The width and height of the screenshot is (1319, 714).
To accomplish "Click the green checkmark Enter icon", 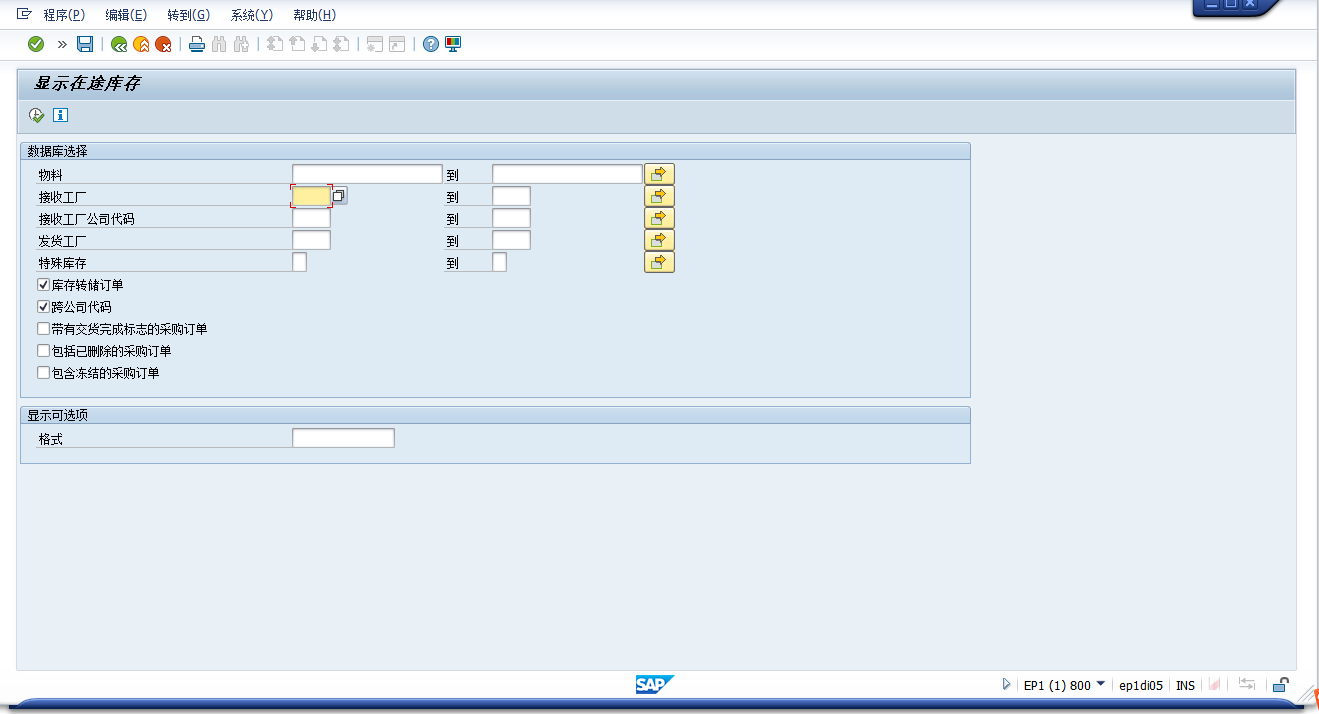I will pyautogui.click(x=36, y=44).
